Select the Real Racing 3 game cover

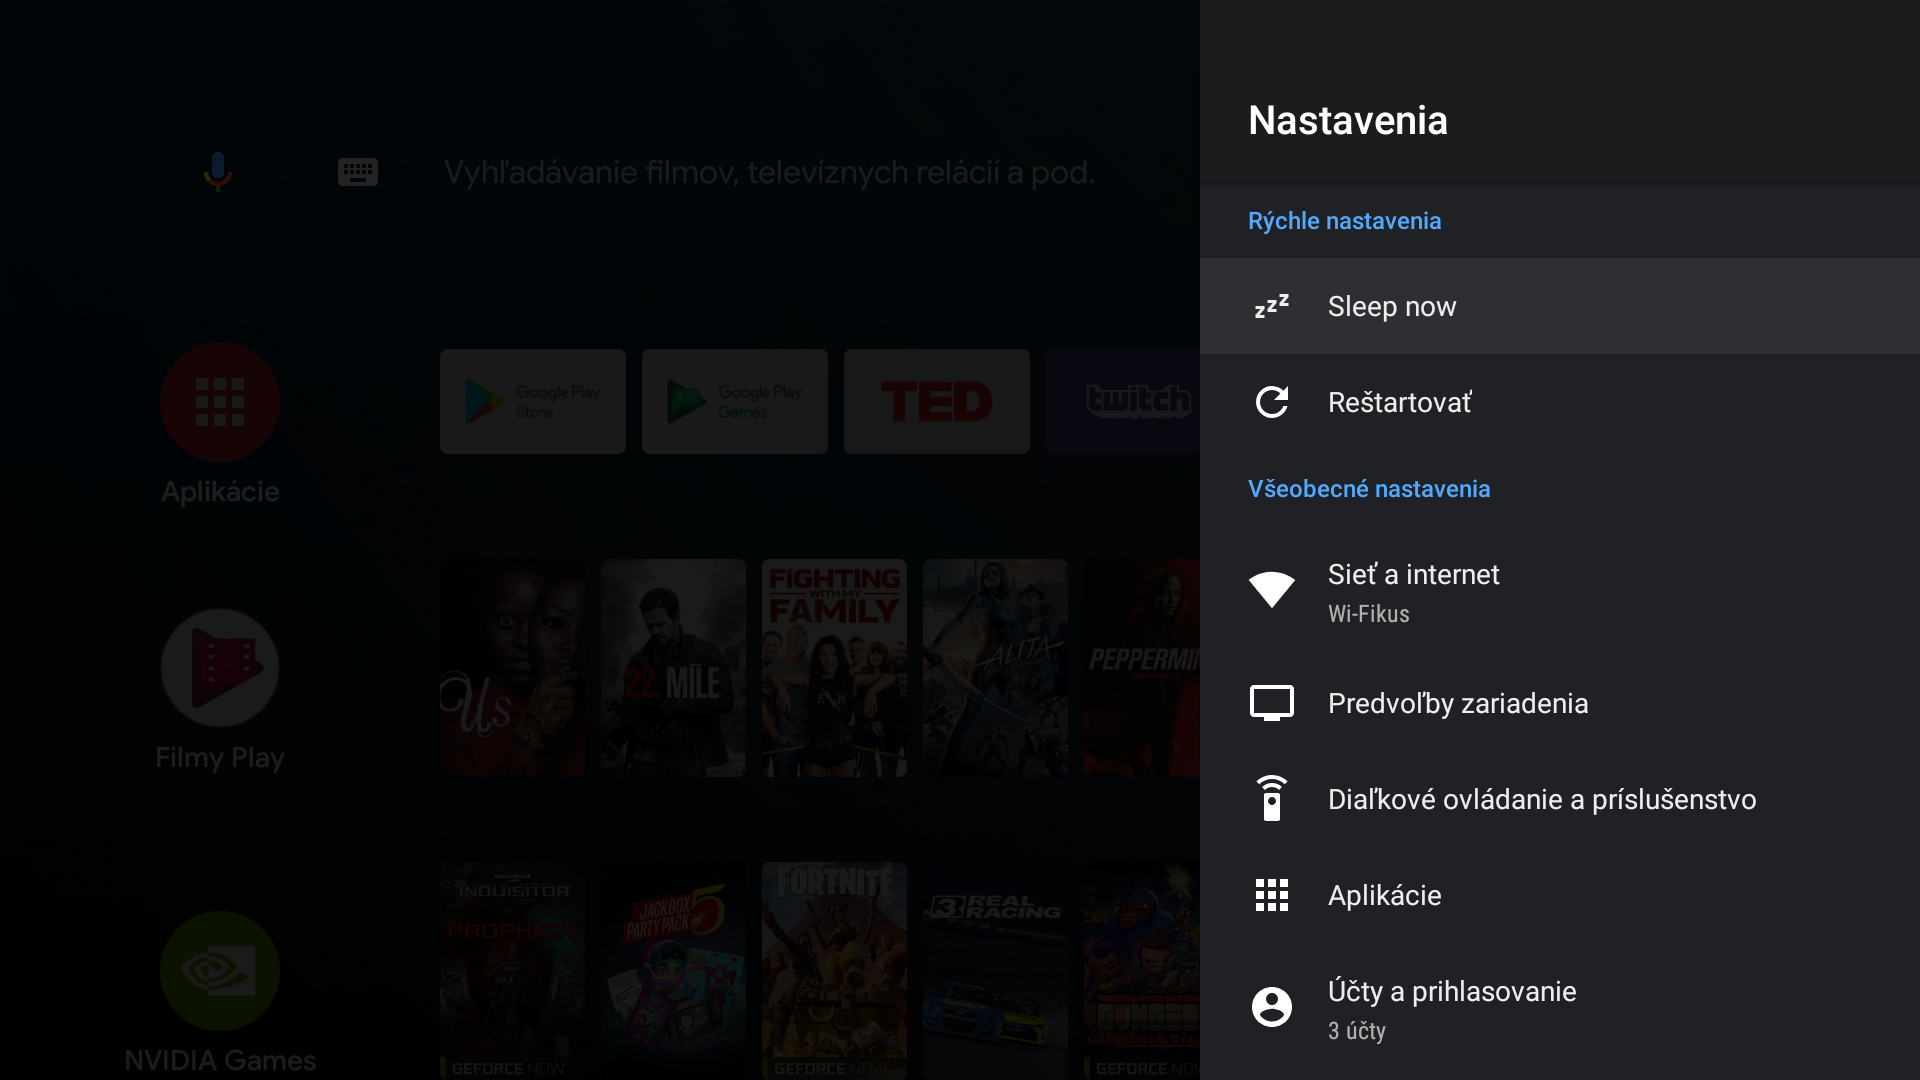point(996,970)
